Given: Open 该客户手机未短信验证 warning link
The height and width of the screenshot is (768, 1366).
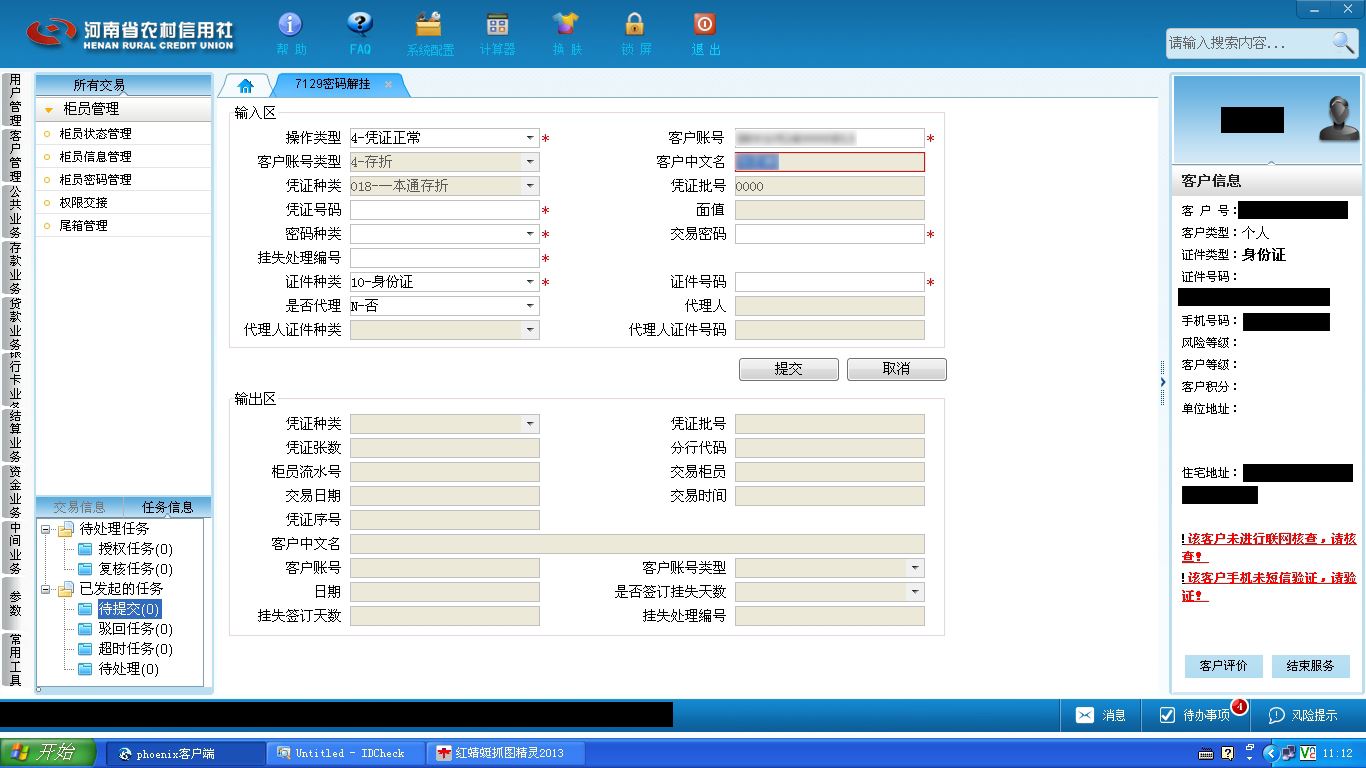Looking at the screenshot, I should tap(1268, 586).
